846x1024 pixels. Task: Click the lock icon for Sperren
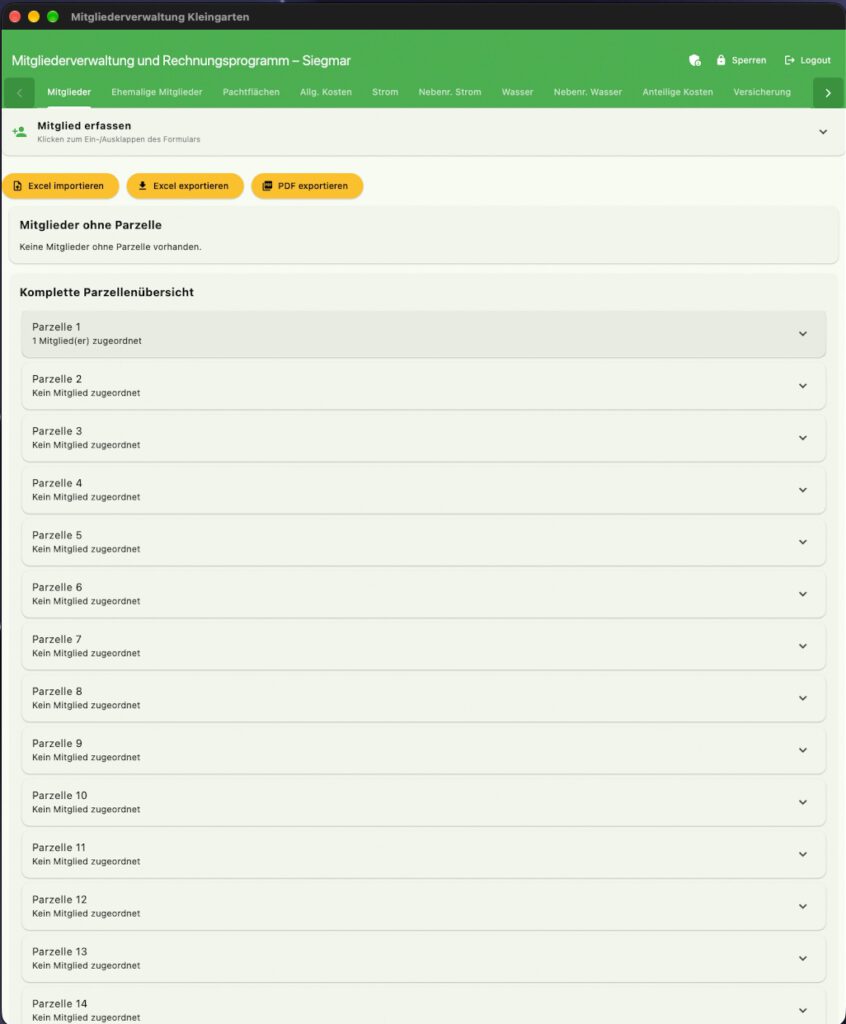point(721,60)
